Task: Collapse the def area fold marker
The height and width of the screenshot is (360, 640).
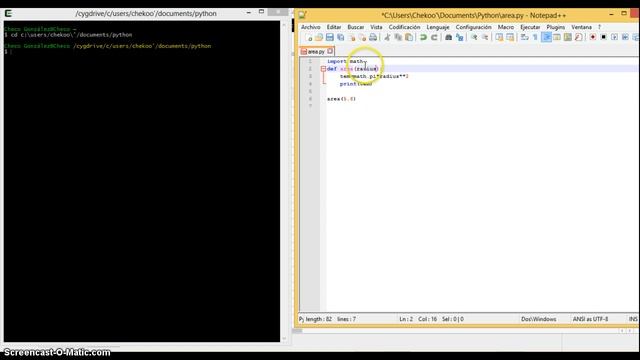Action: [x=323, y=69]
